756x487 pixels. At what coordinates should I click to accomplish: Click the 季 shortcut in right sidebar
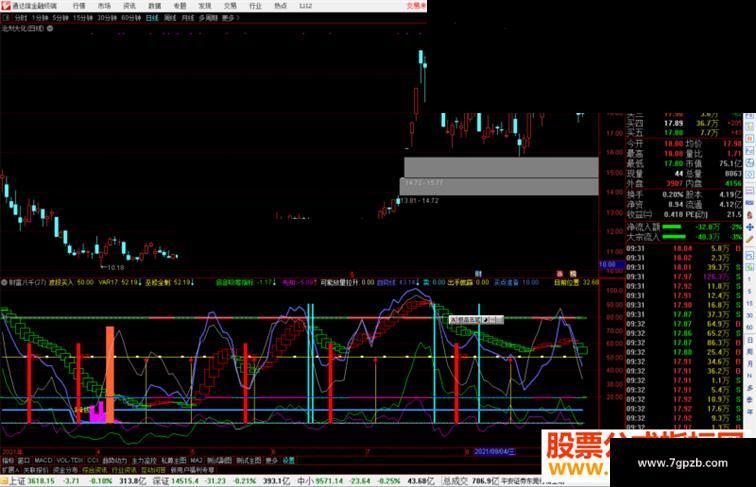[750, 399]
